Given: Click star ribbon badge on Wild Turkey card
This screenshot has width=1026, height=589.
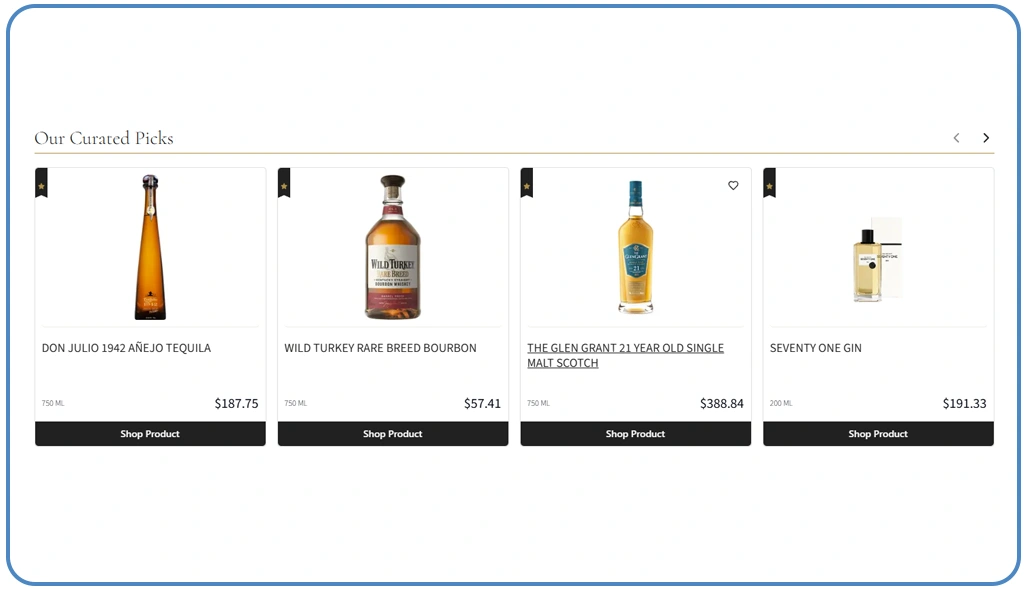Looking at the screenshot, I should [x=284, y=183].
